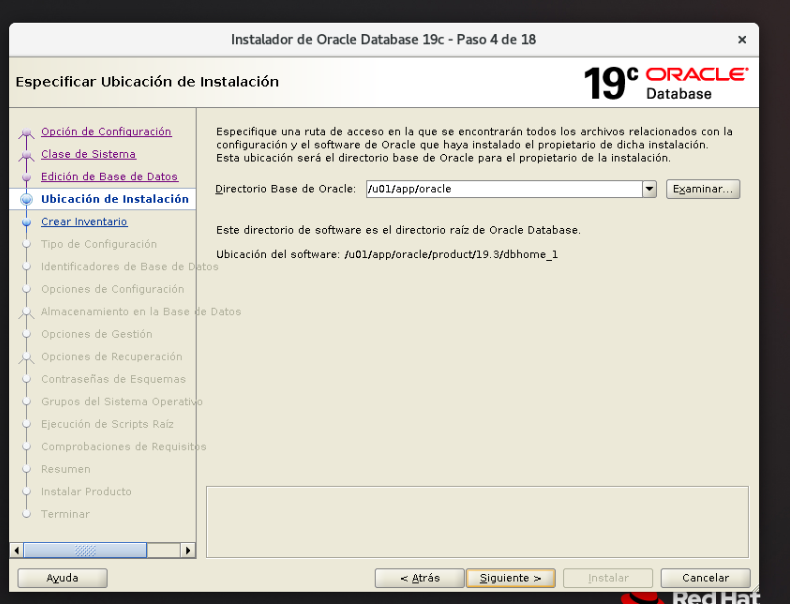Click the sidebar horizontal scrollbar thumb

tap(85, 550)
